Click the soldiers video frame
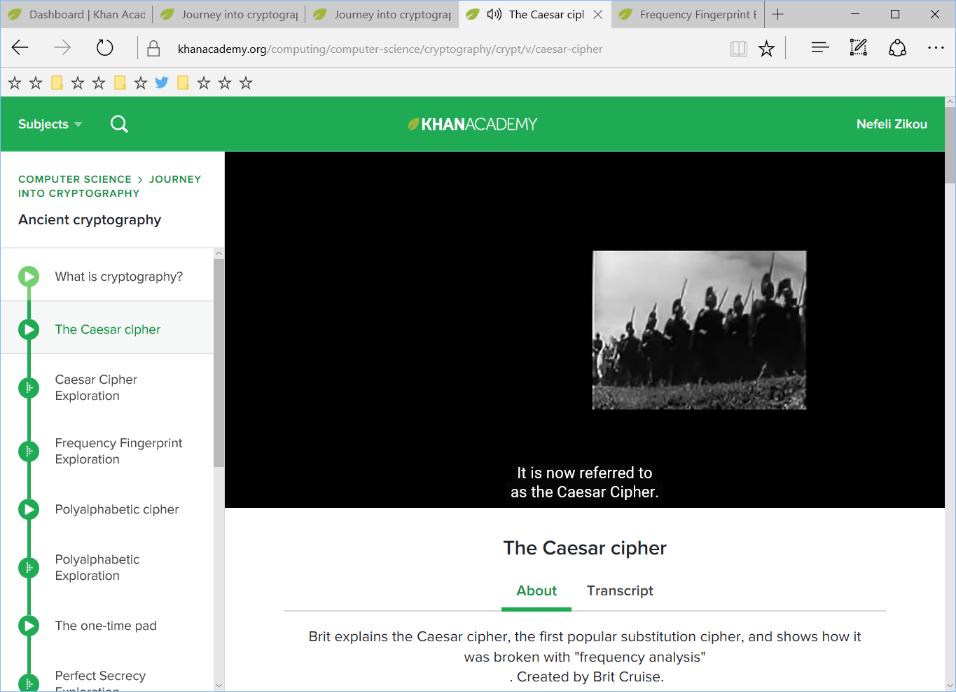 click(x=699, y=330)
